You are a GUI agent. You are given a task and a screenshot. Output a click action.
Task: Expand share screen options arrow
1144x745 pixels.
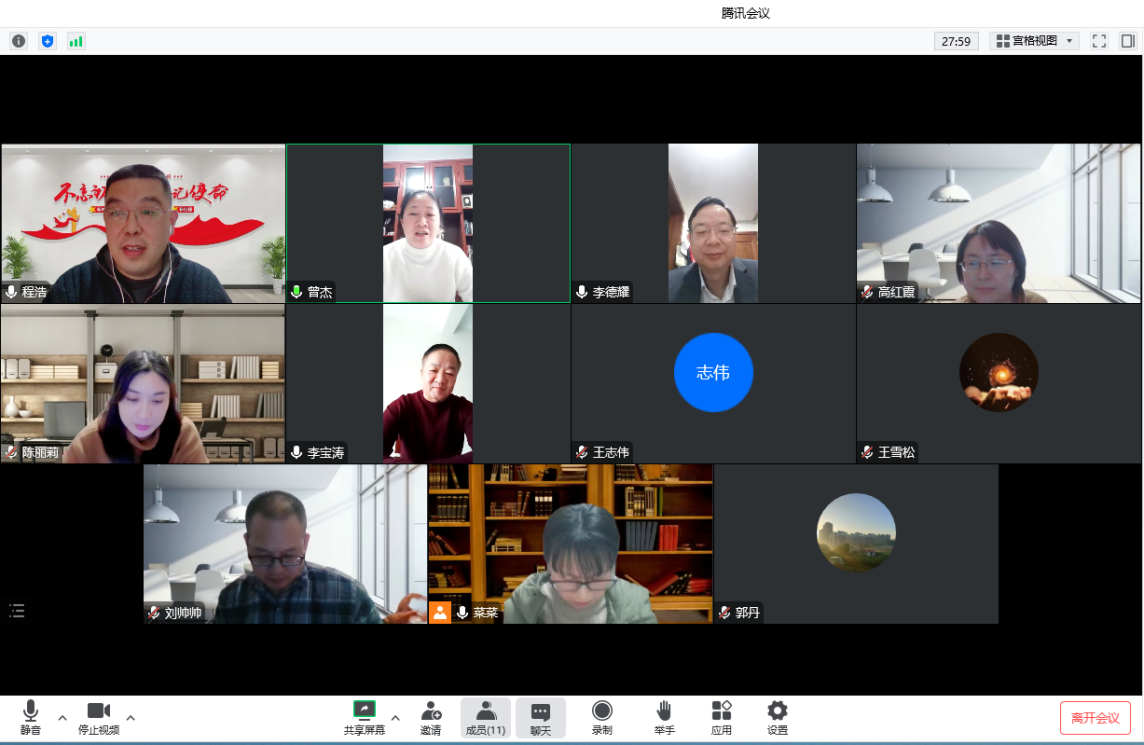[x=395, y=718]
